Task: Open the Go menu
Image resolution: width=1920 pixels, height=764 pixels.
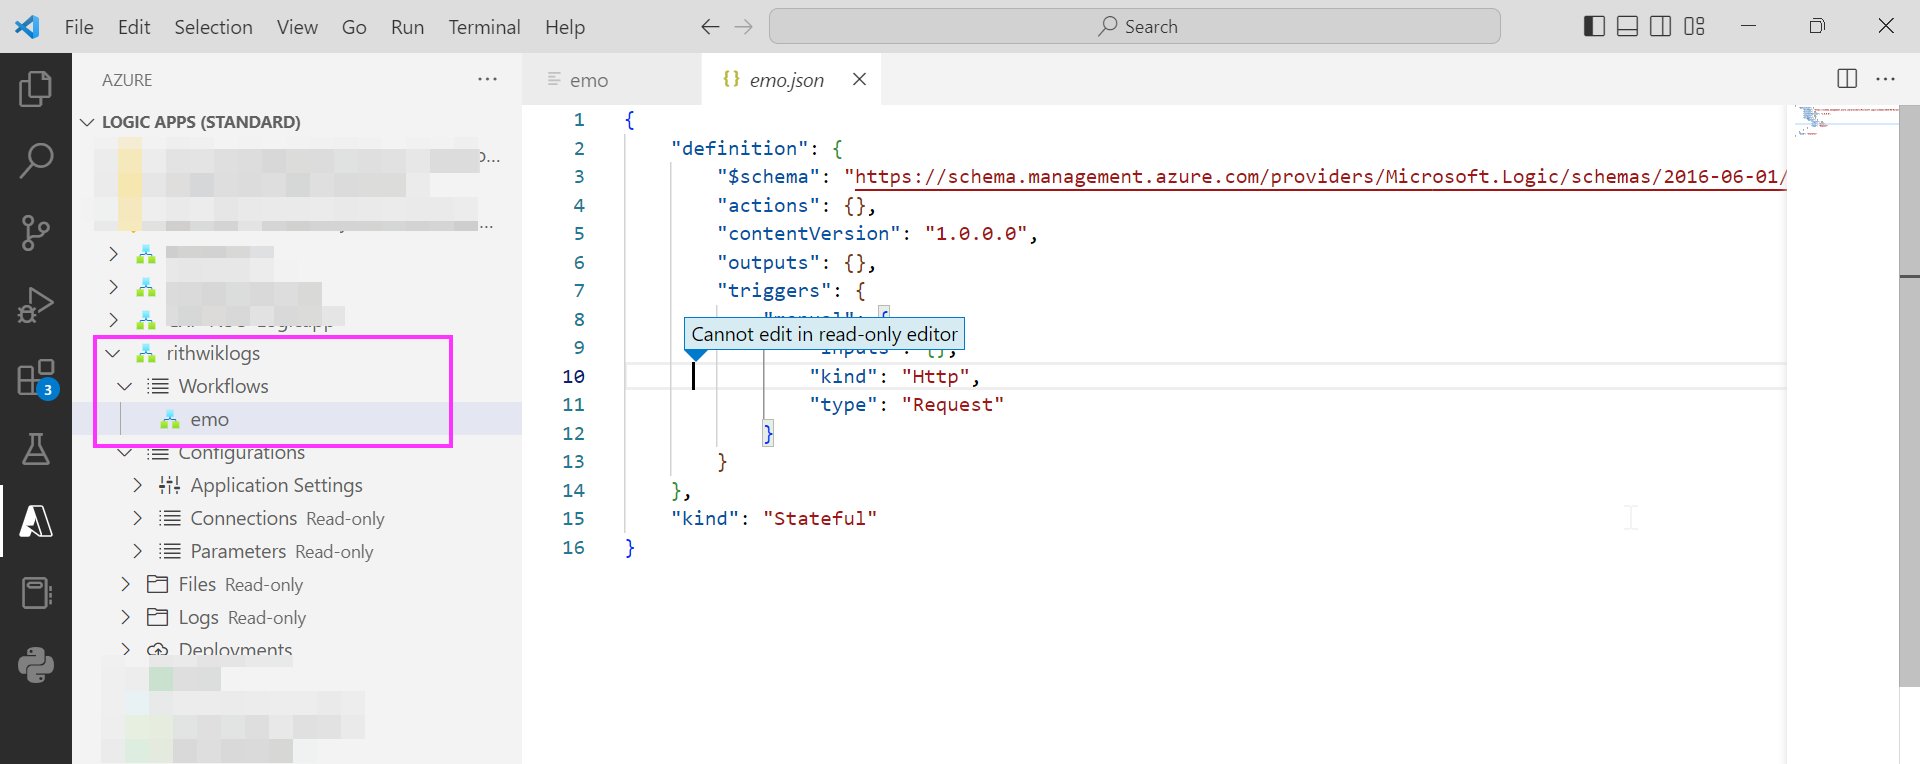Action: tap(354, 27)
